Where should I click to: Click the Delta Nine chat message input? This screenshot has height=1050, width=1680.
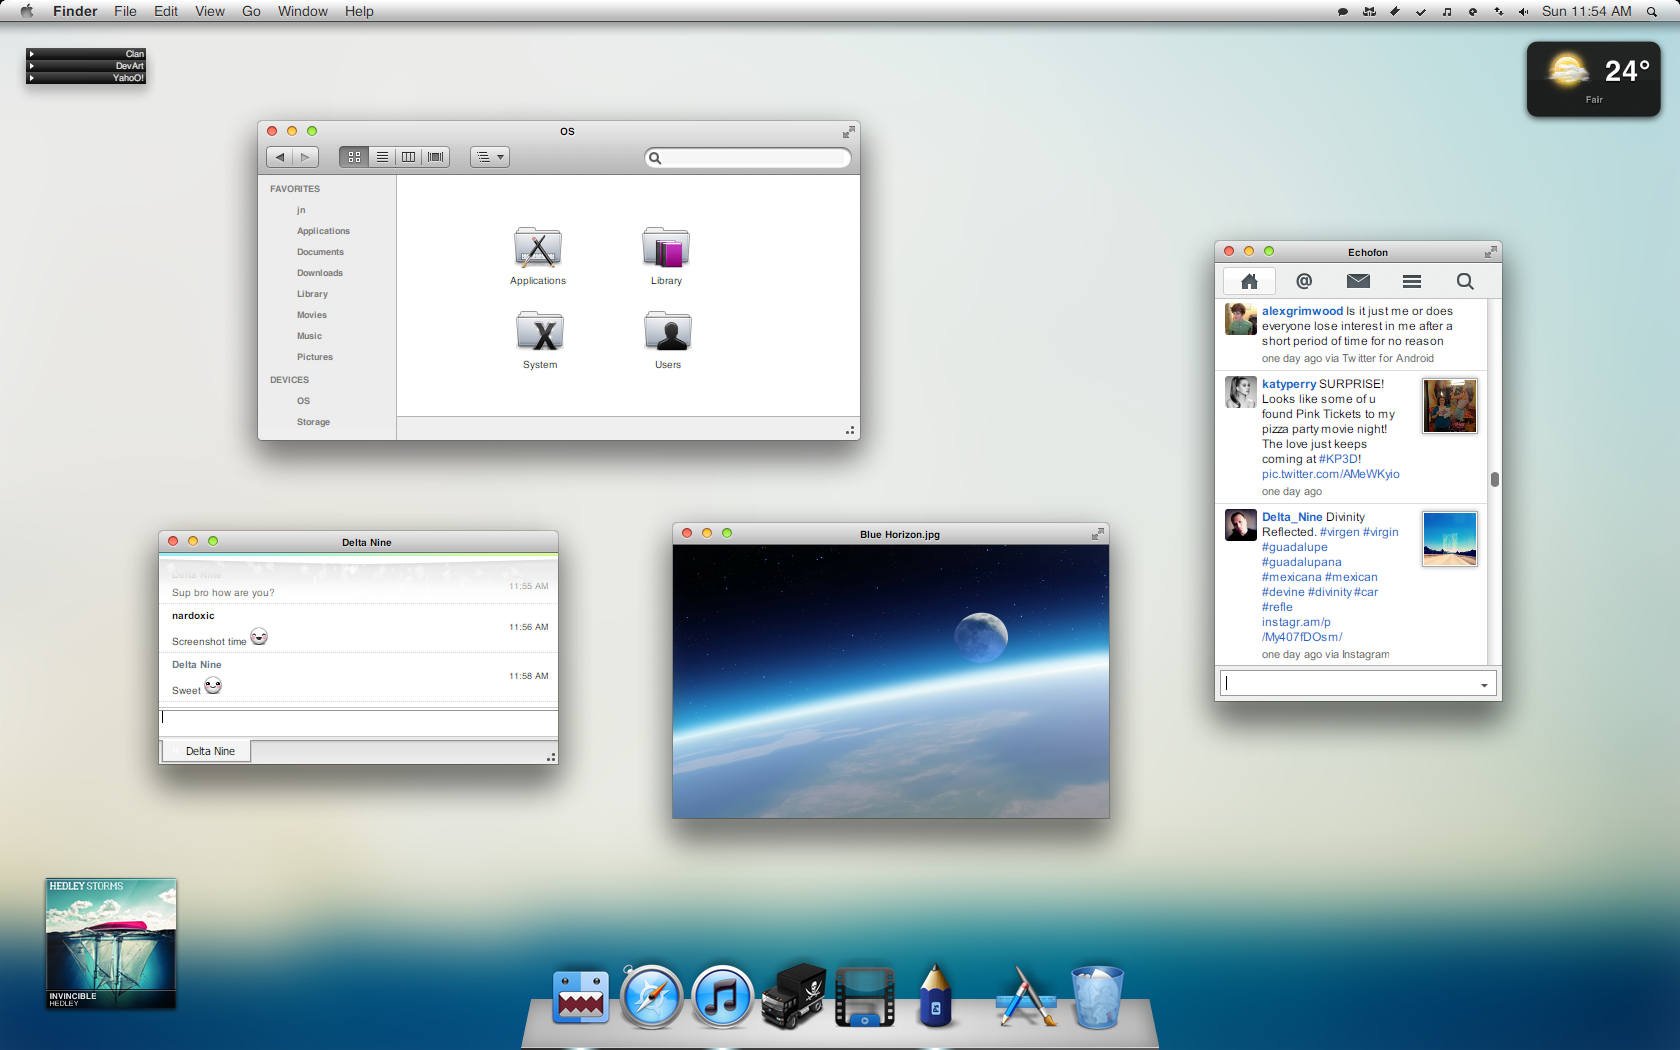pos(358,722)
